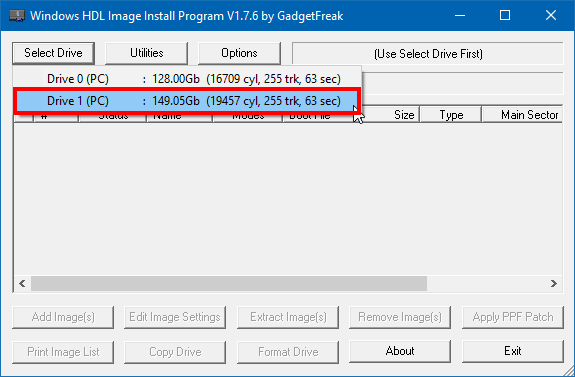Open the Utilities menu
Image resolution: width=575 pixels, height=377 pixels.
[146, 53]
